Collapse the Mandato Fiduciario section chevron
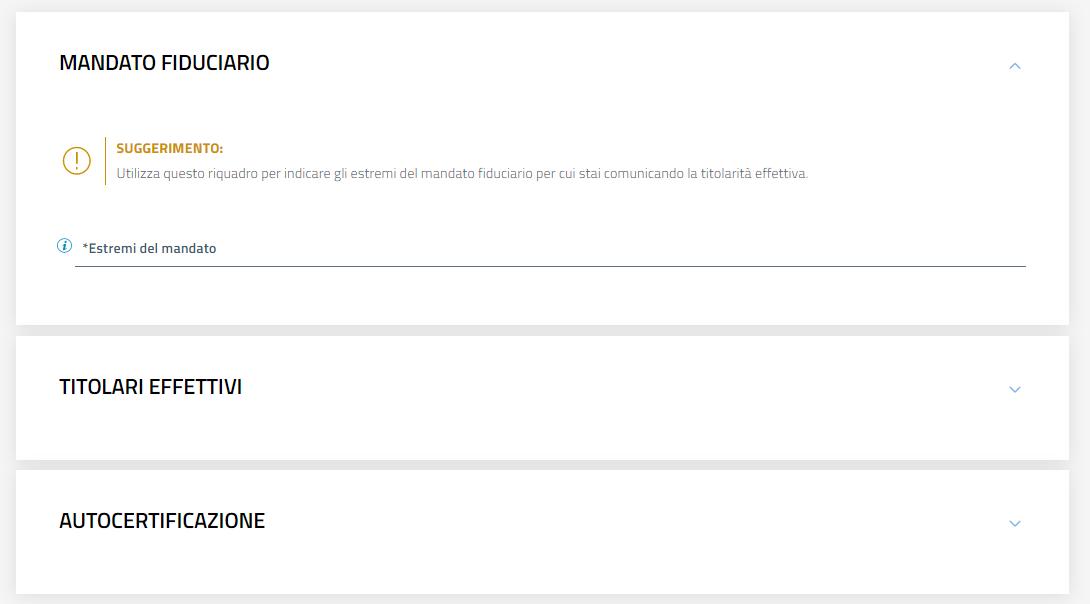Image resolution: width=1090 pixels, height=604 pixels. pos(1015,66)
